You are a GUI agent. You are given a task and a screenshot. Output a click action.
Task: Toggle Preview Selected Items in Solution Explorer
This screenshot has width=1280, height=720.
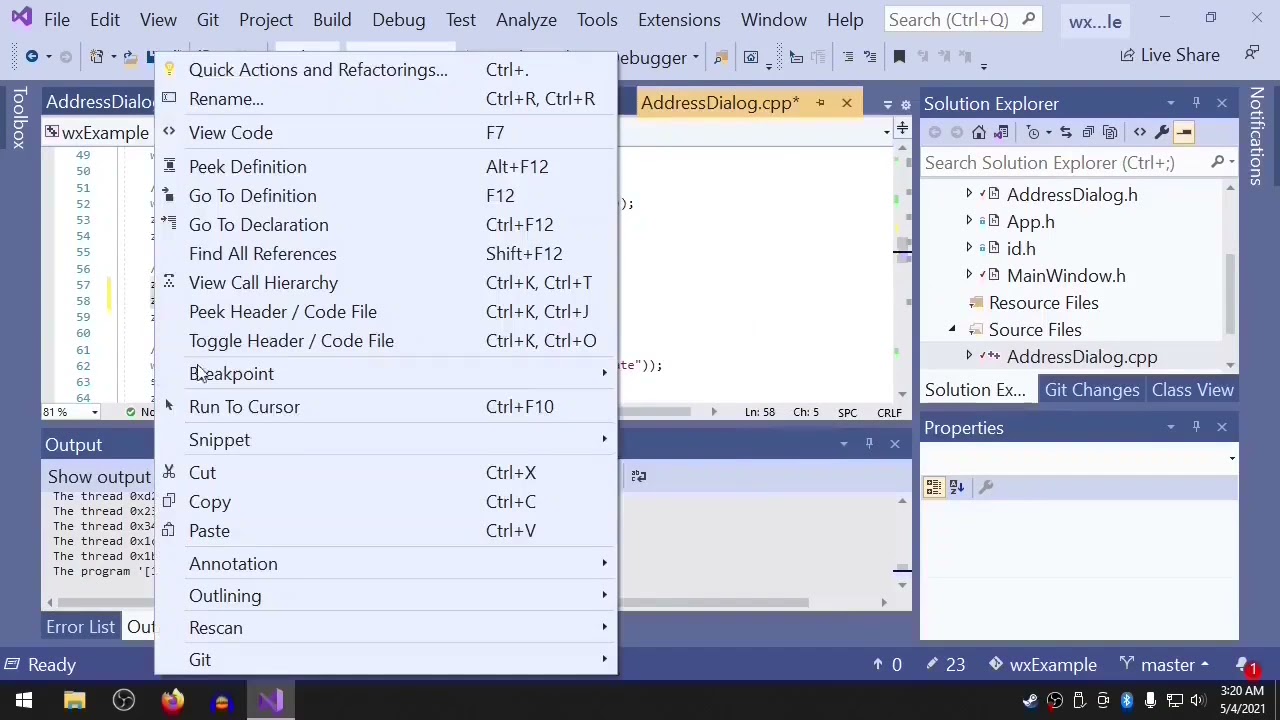(1184, 132)
